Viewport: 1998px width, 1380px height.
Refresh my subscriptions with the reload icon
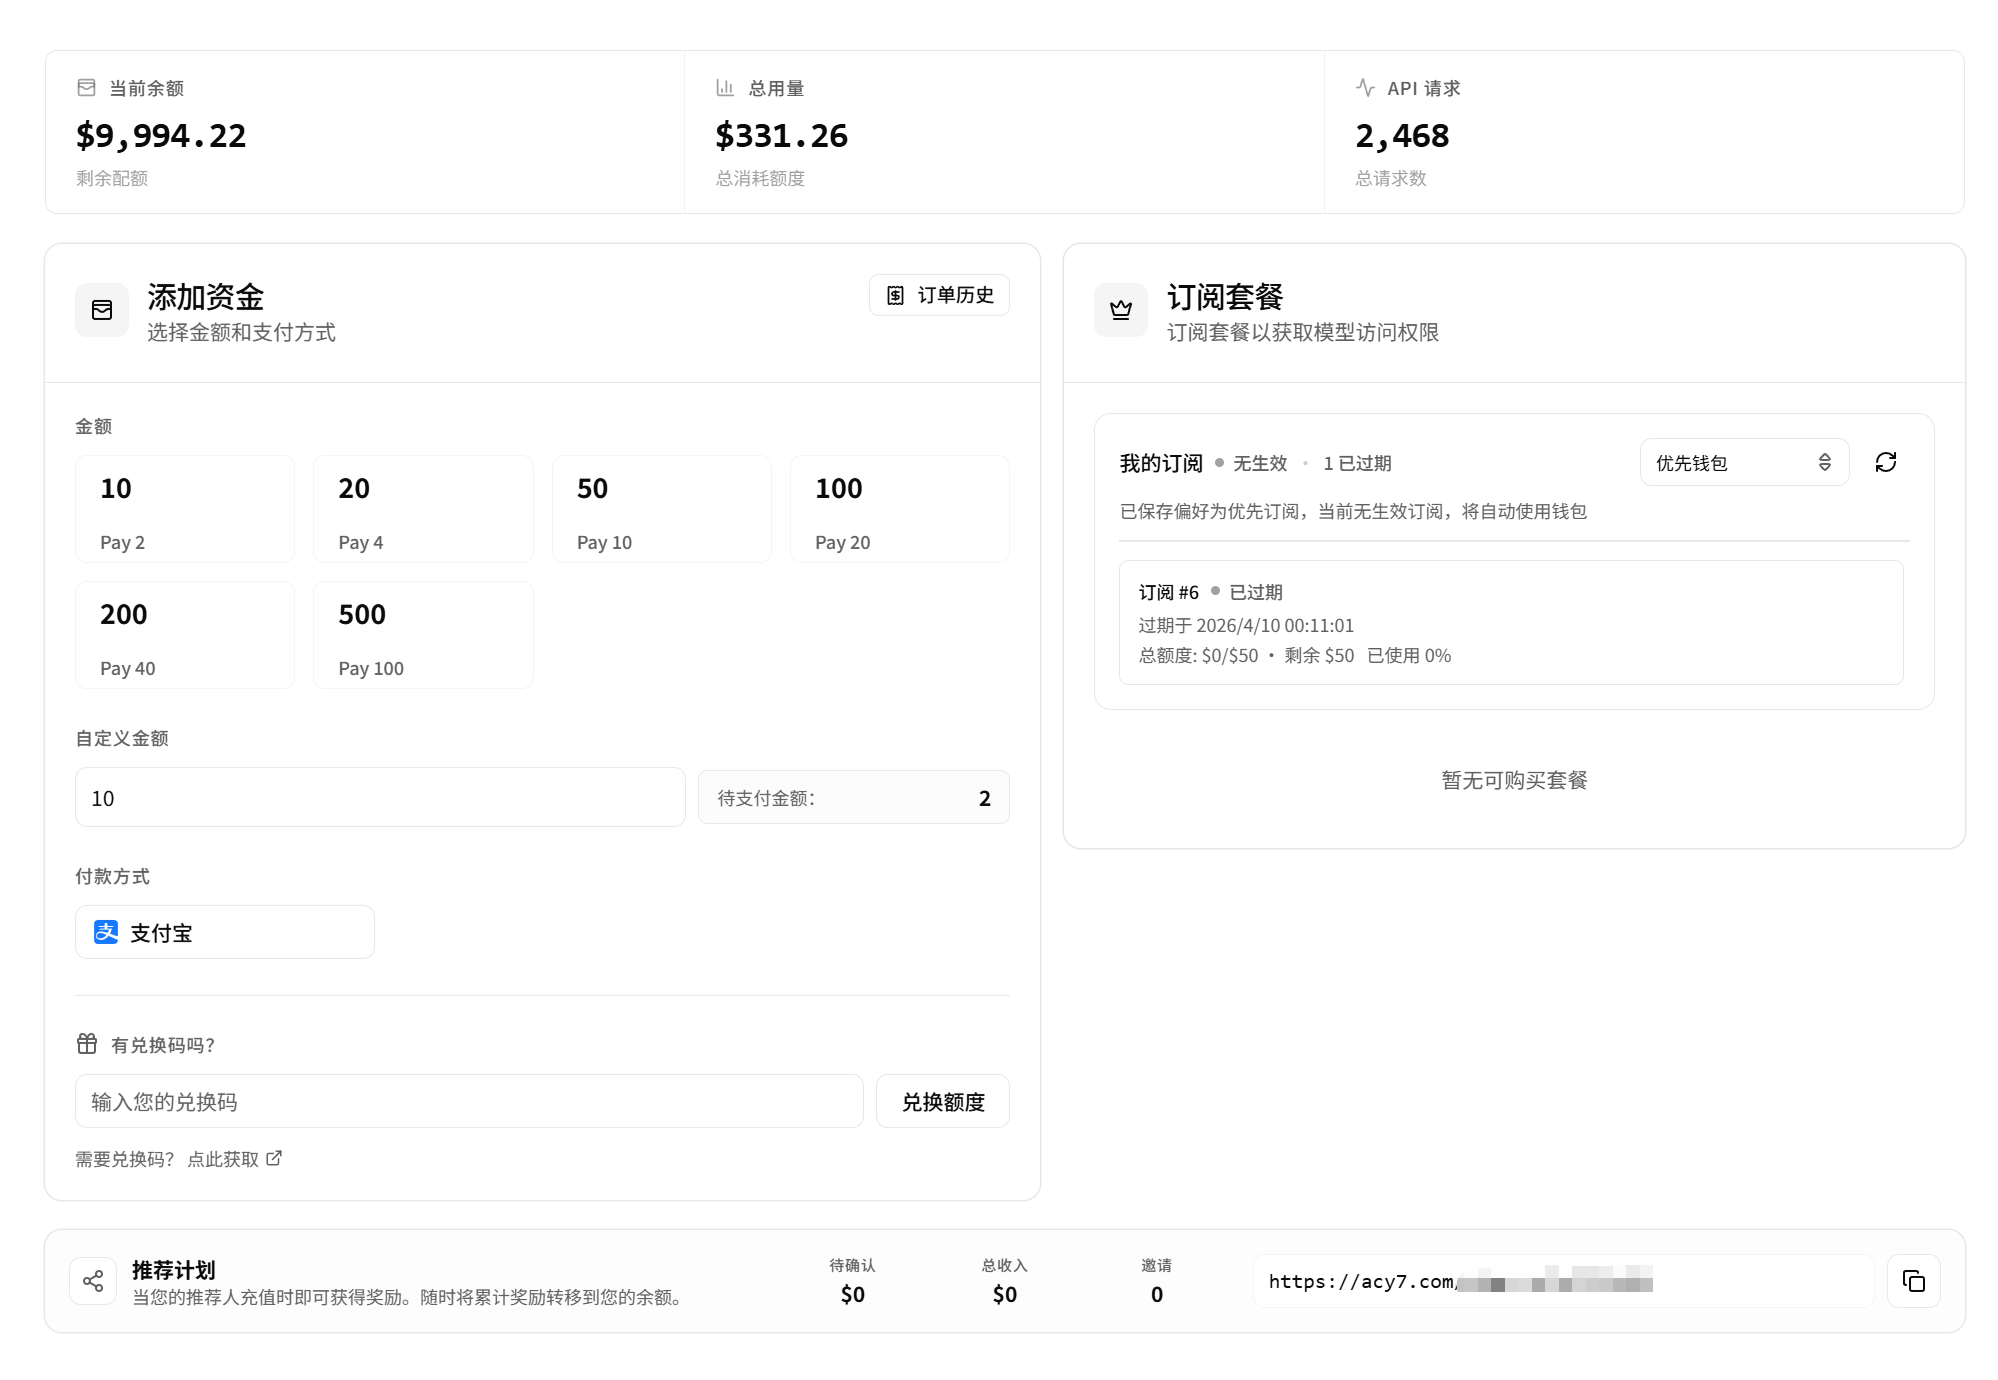[1886, 462]
